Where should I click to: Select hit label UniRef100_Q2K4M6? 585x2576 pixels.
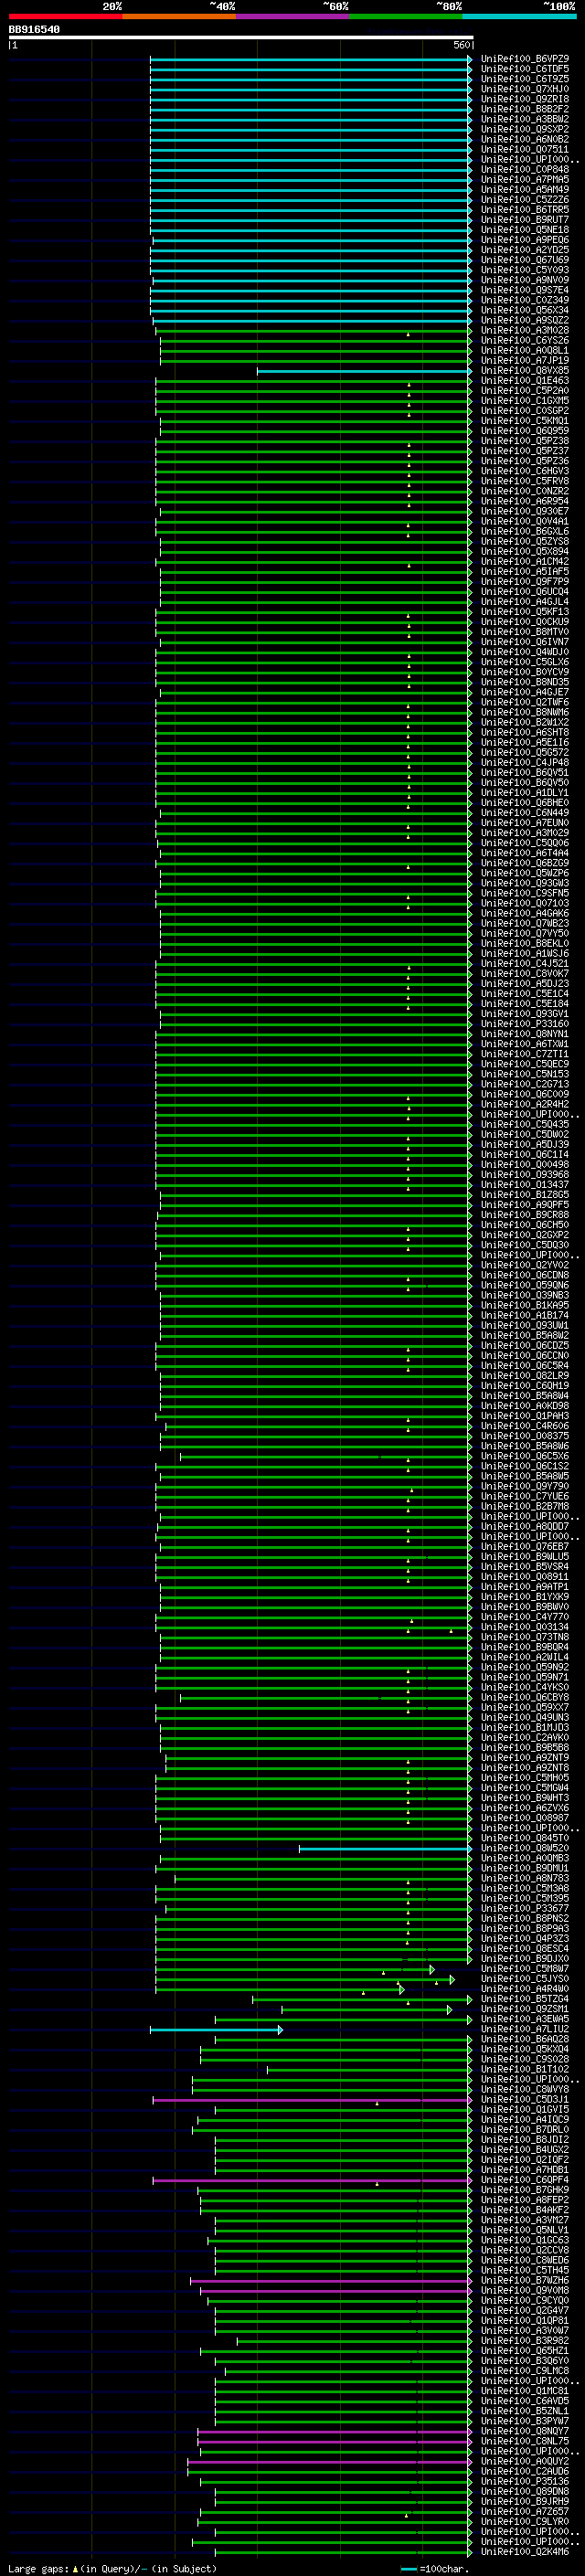point(525,2551)
